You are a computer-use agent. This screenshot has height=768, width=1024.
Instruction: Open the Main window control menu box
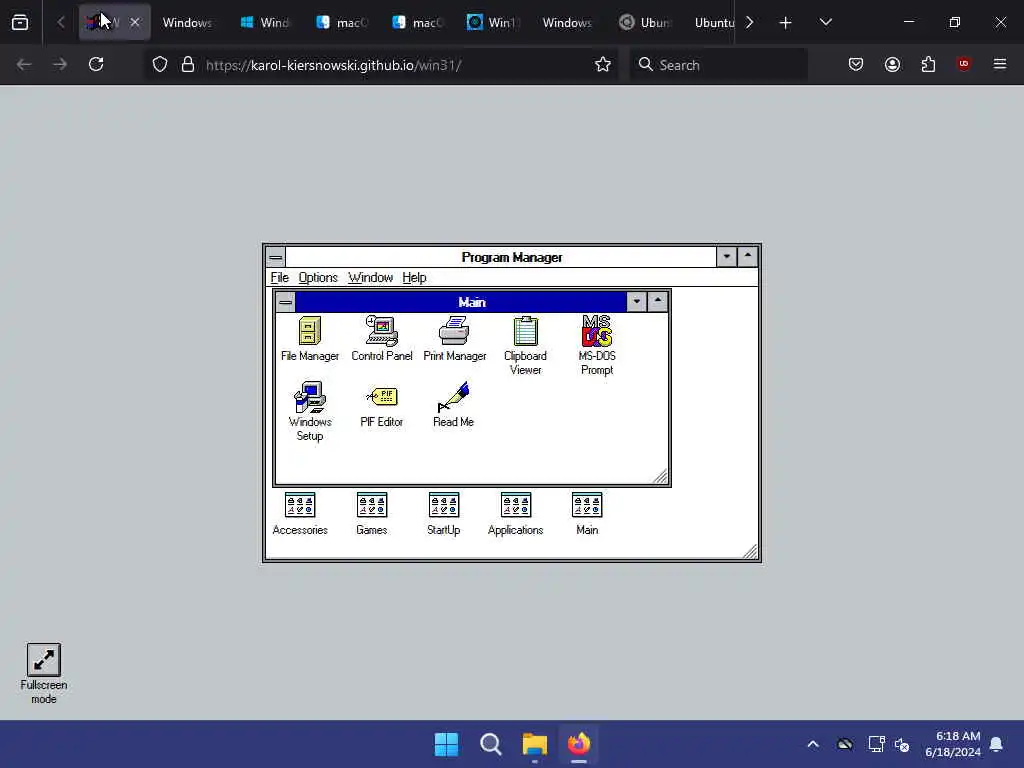[x=285, y=302]
